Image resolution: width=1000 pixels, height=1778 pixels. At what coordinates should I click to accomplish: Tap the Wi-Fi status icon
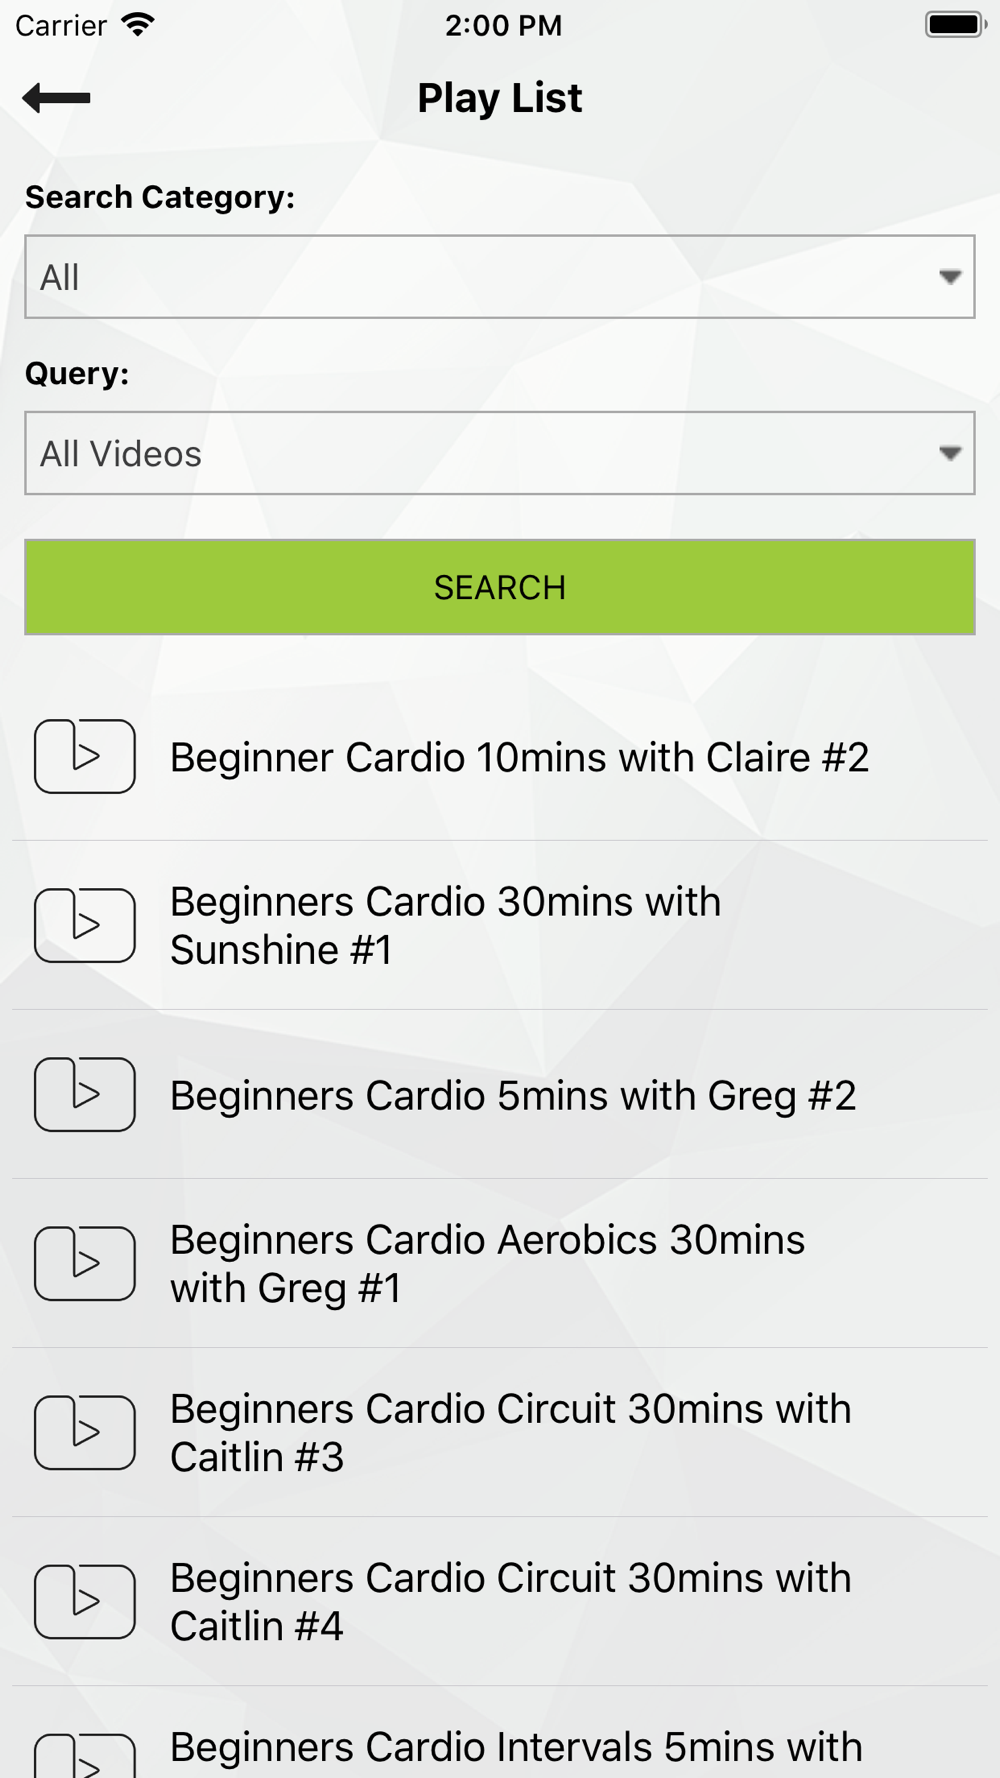click(x=138, y=25)
